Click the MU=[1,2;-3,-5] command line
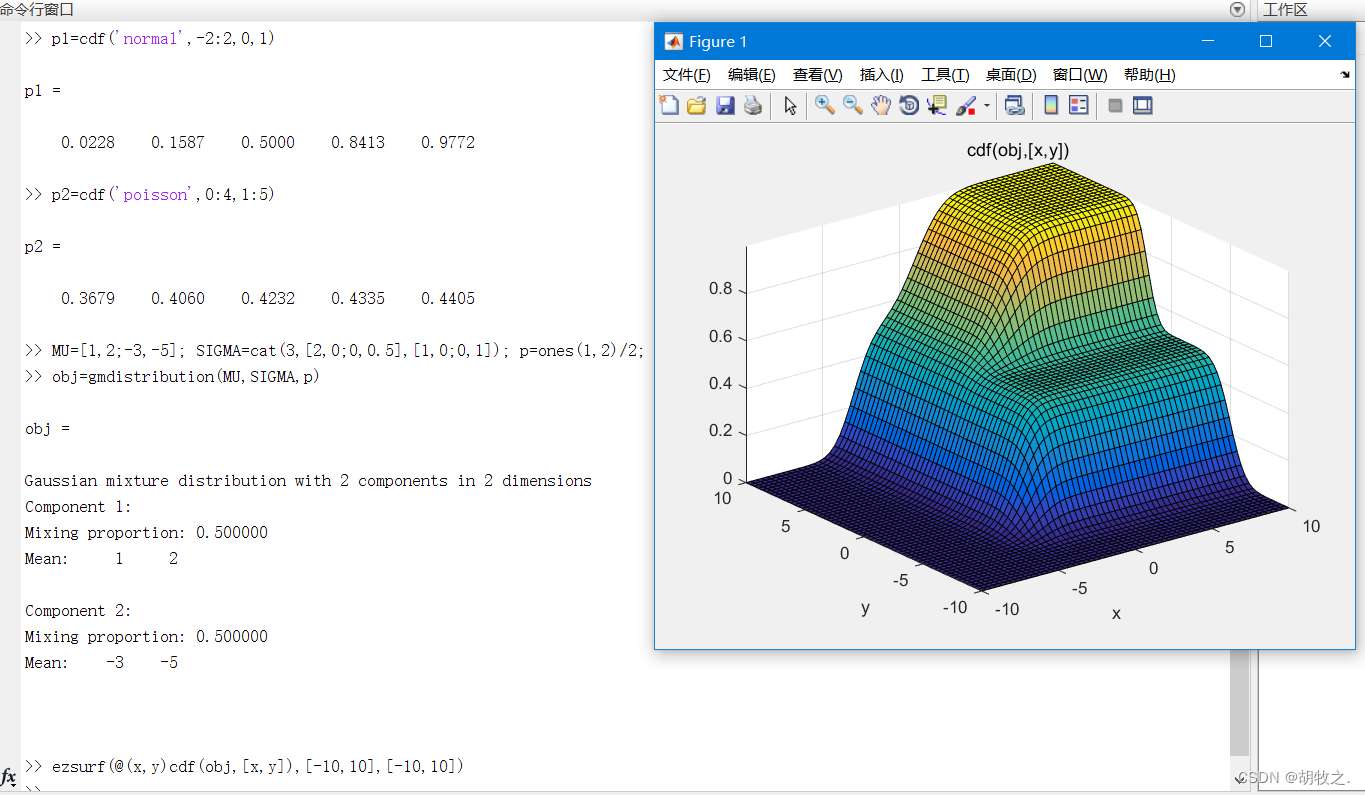 click(334, 351)
